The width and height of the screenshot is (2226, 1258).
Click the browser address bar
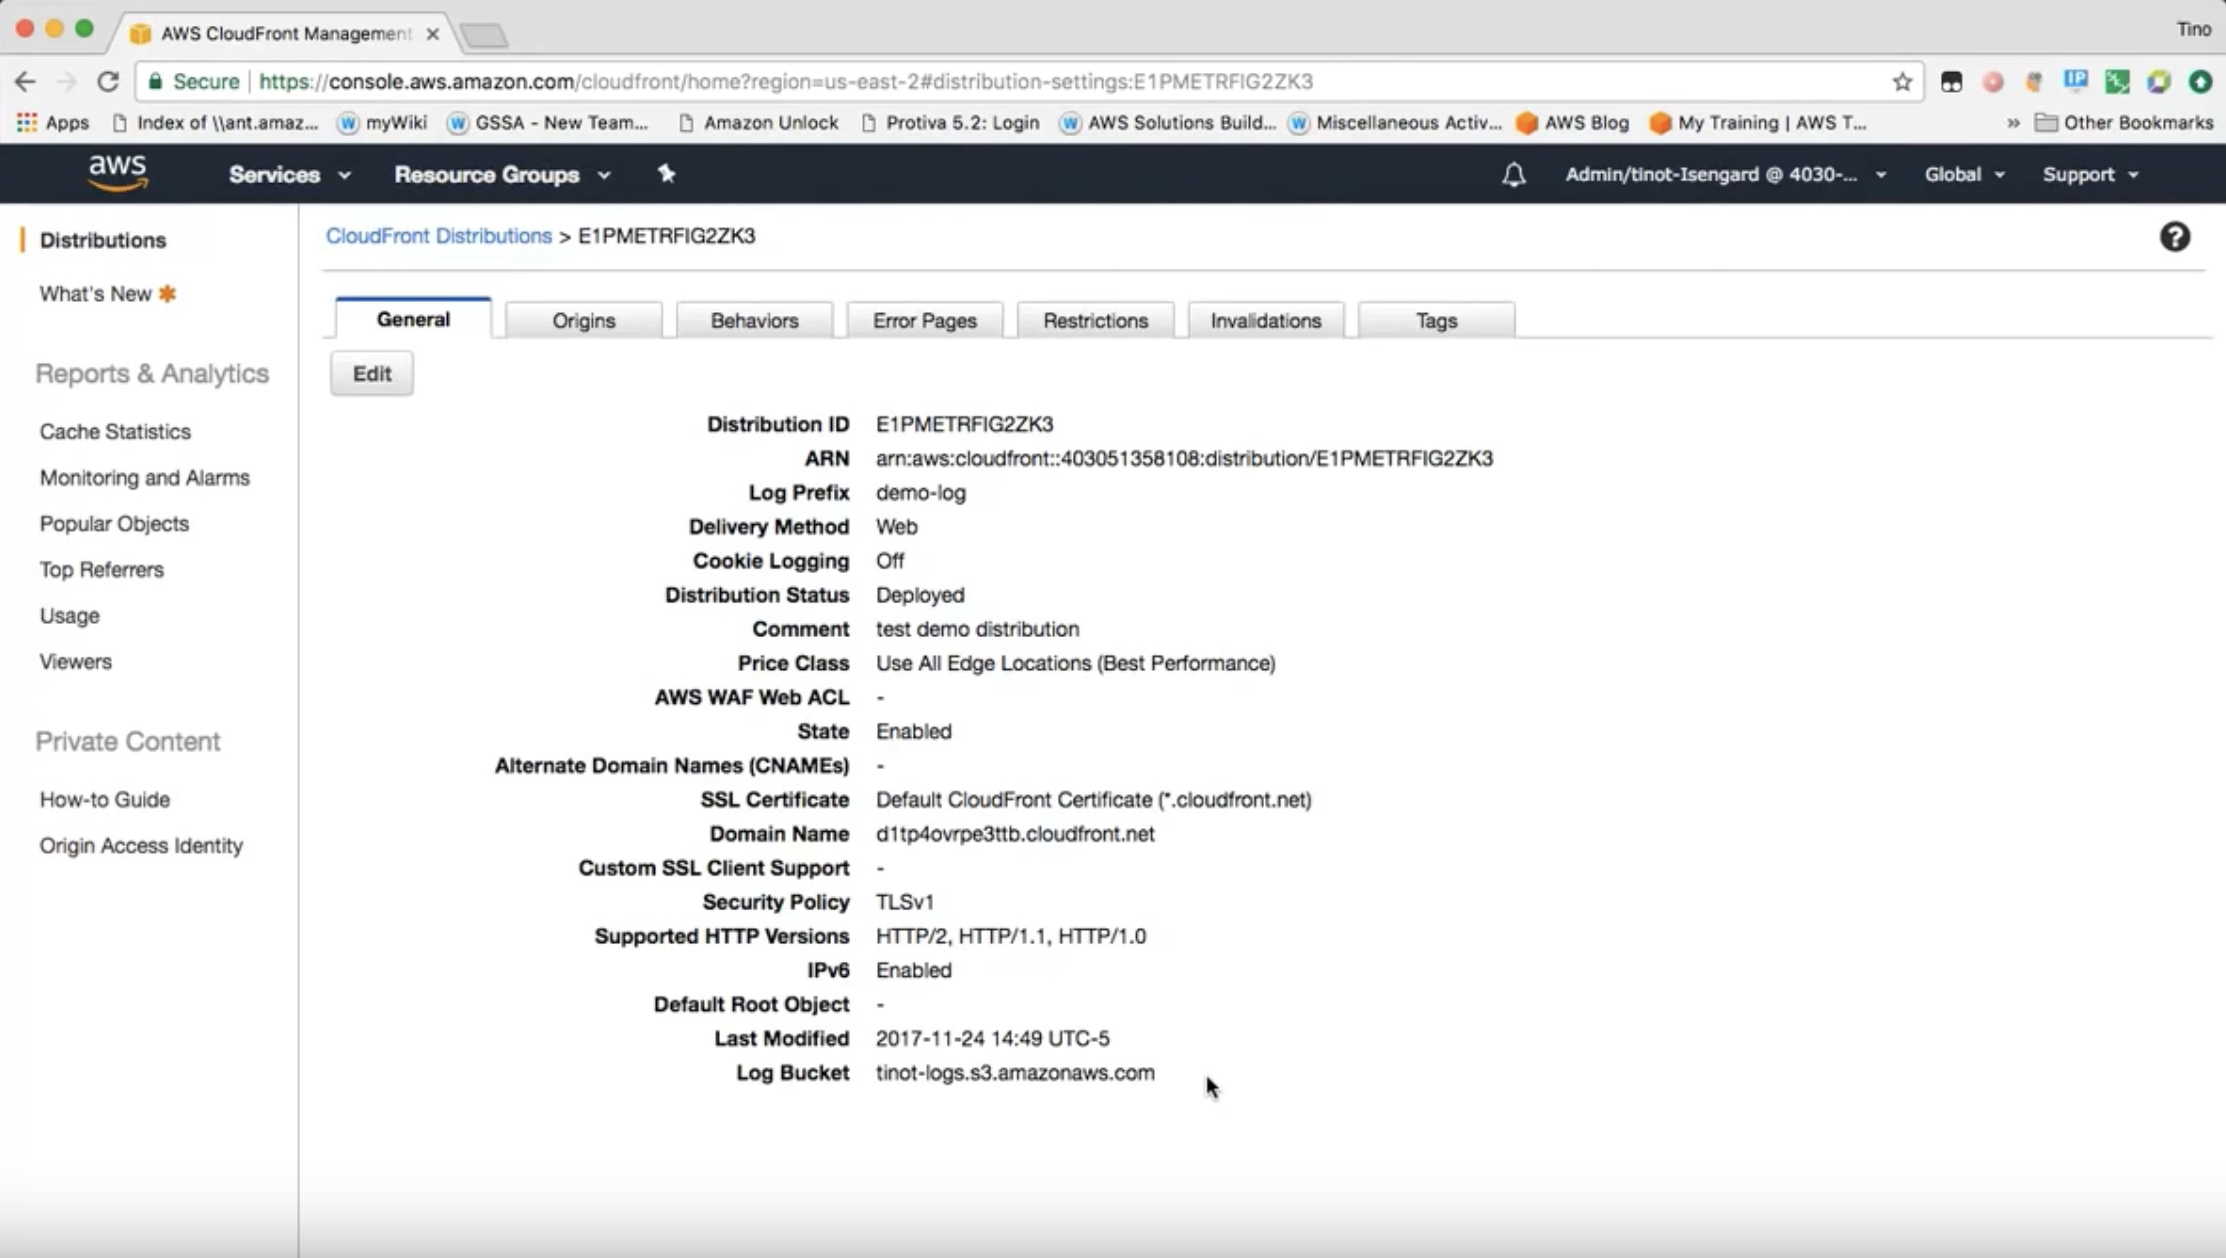[x=1000, y=82]
